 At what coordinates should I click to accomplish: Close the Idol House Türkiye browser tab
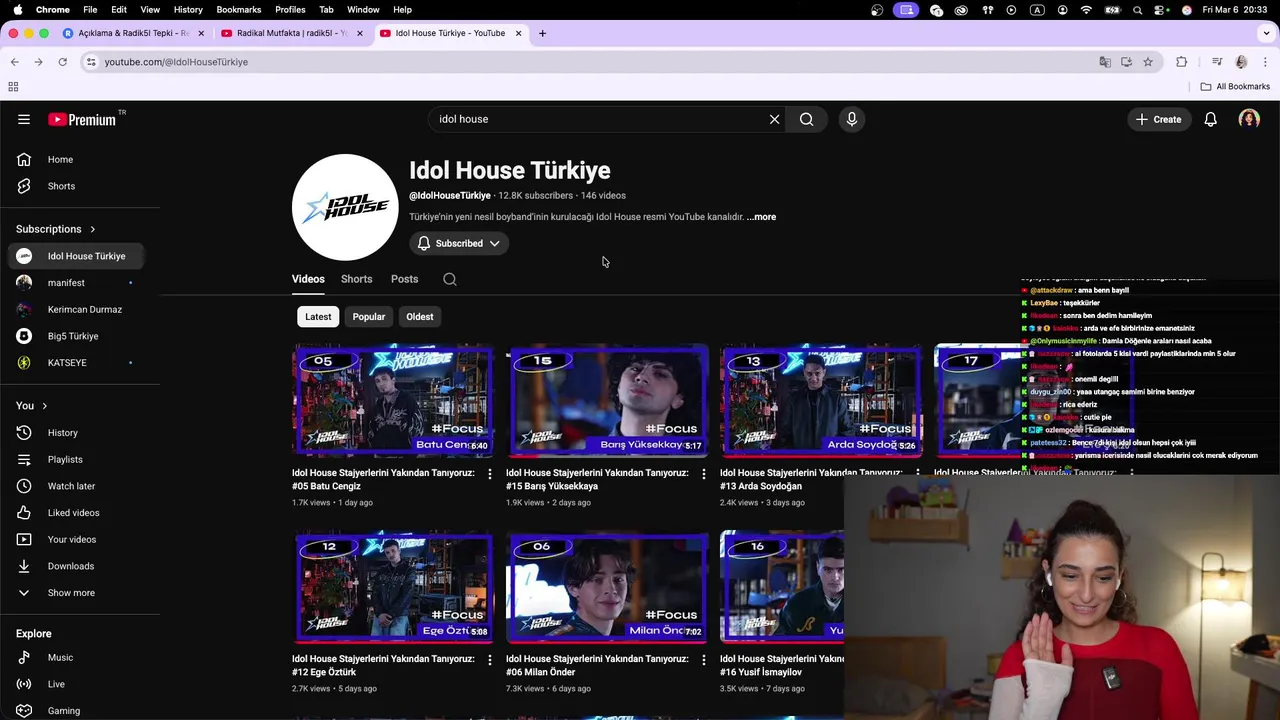pos(518,33)
